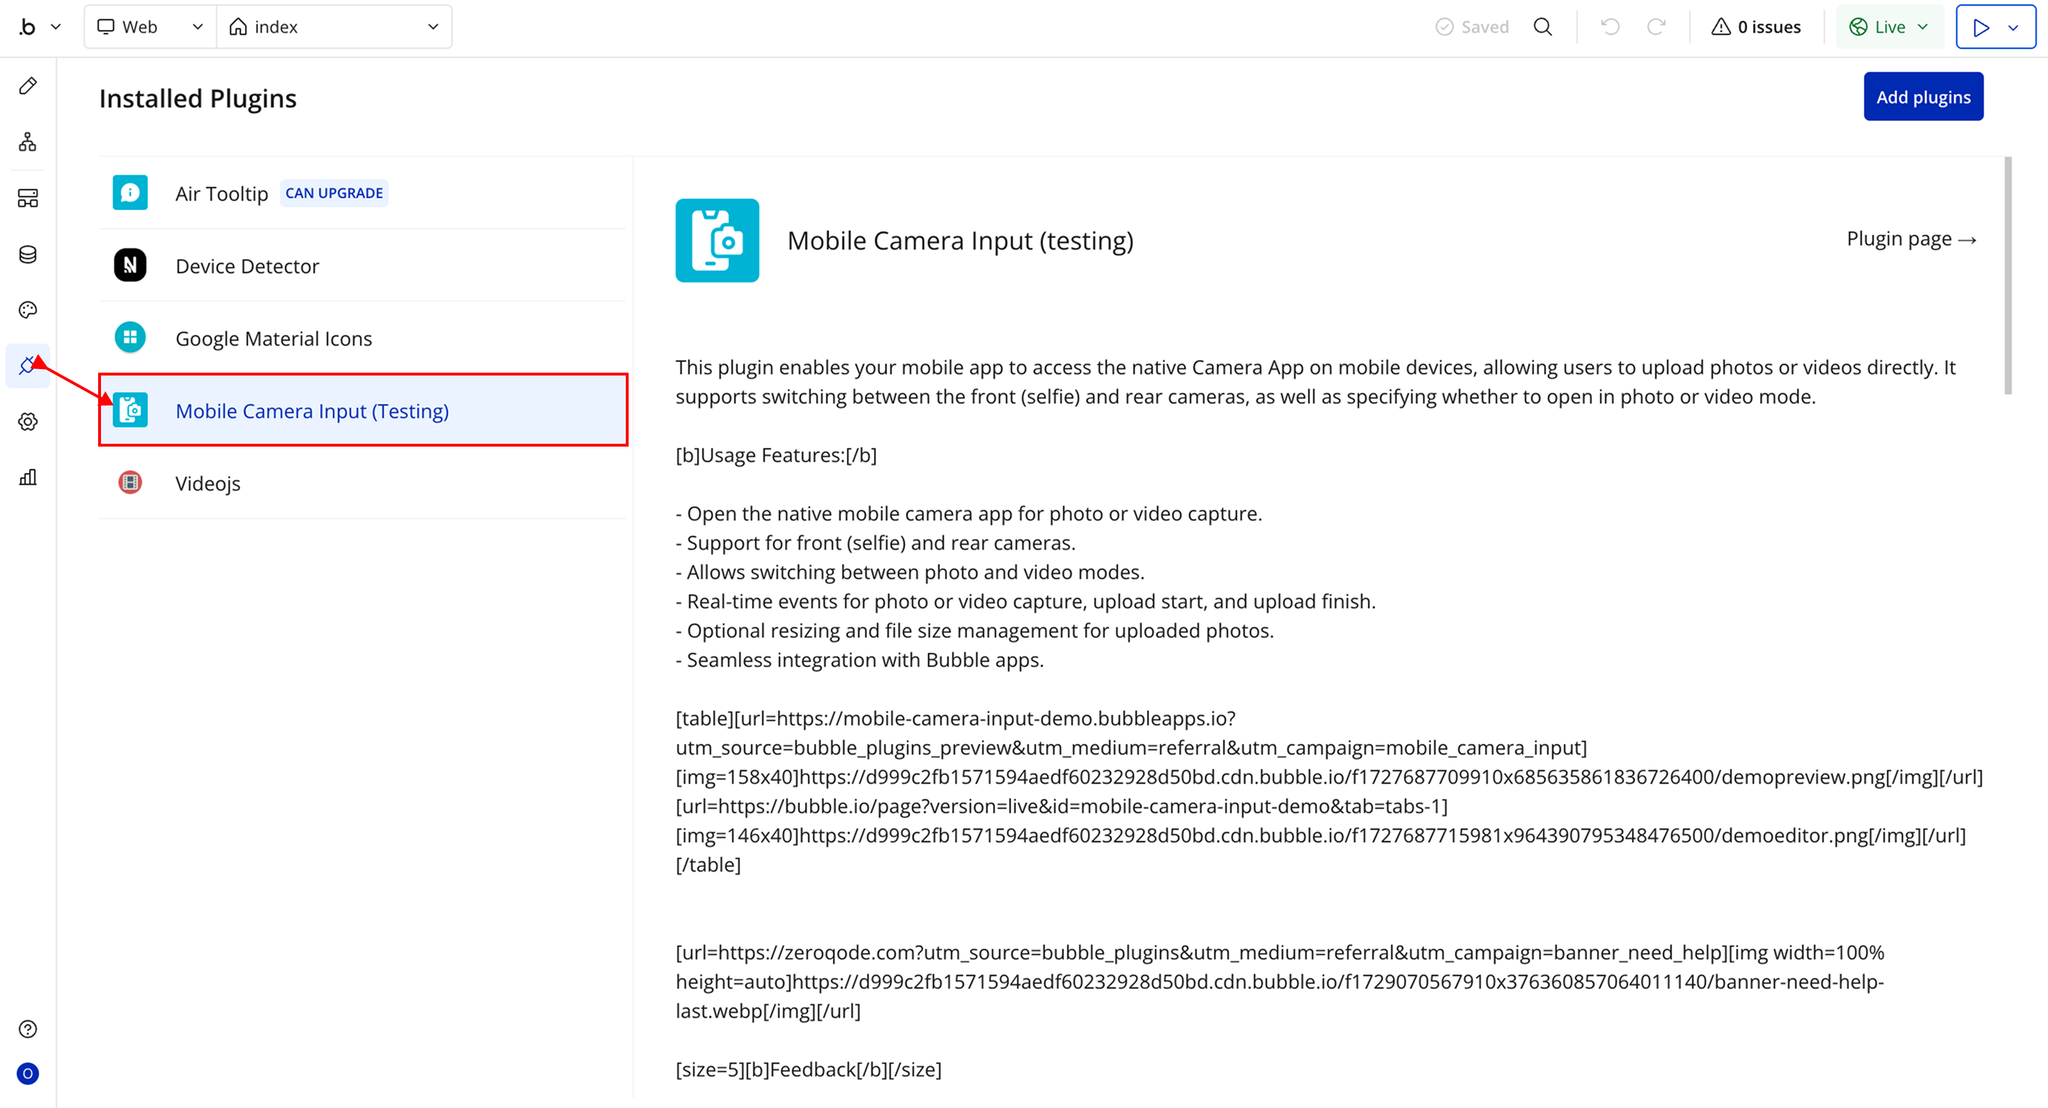
Task: Open the Workflow tab icon in sidebar
Action: tap(28, 142)
